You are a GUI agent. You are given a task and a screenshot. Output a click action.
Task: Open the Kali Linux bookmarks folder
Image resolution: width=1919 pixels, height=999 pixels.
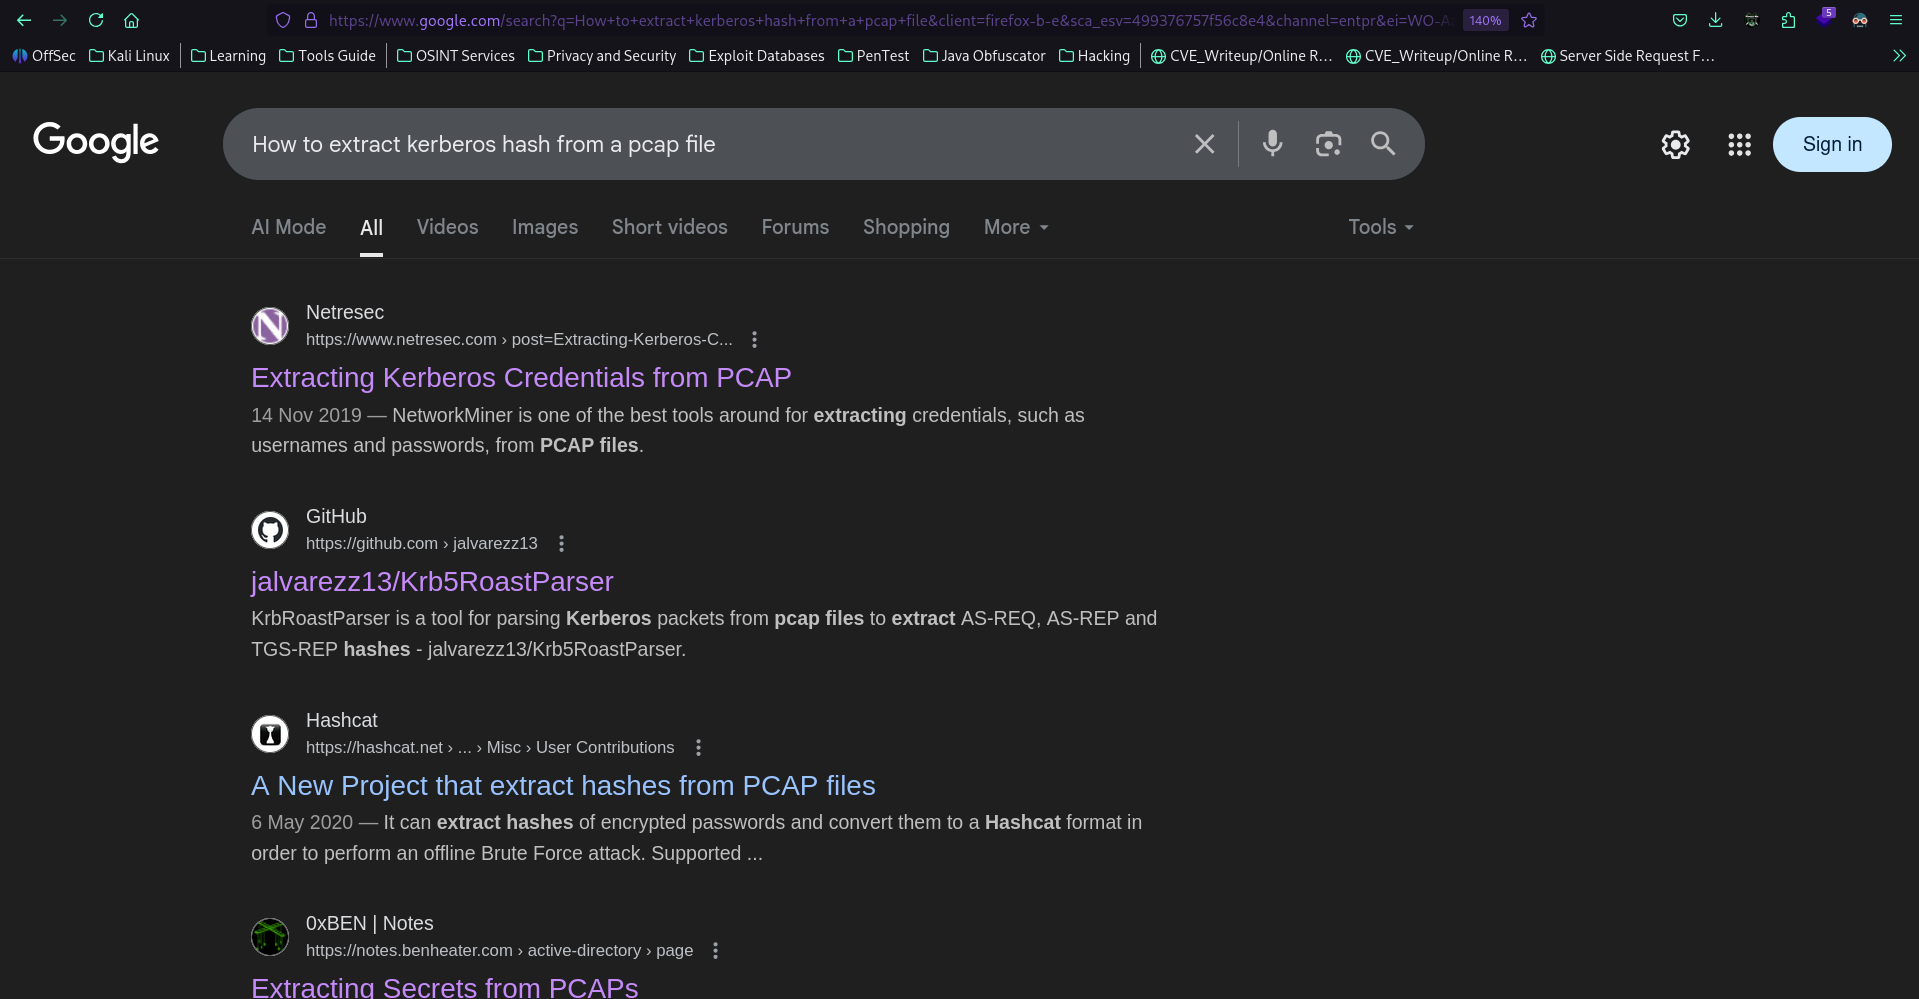130,56
